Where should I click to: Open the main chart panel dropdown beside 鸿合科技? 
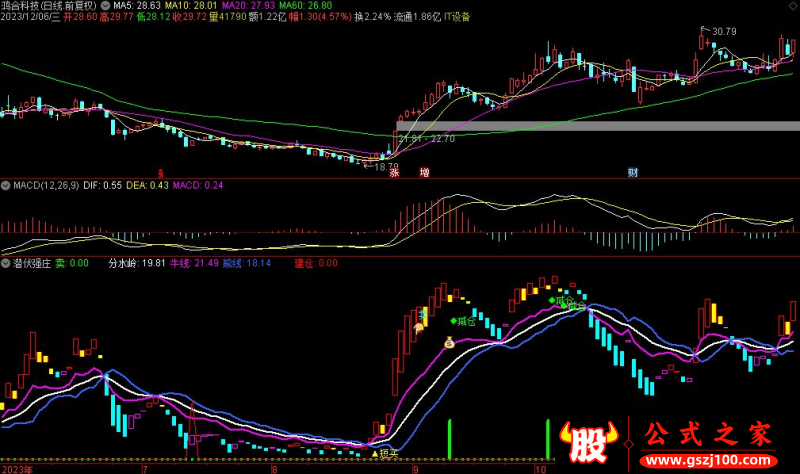105,6
